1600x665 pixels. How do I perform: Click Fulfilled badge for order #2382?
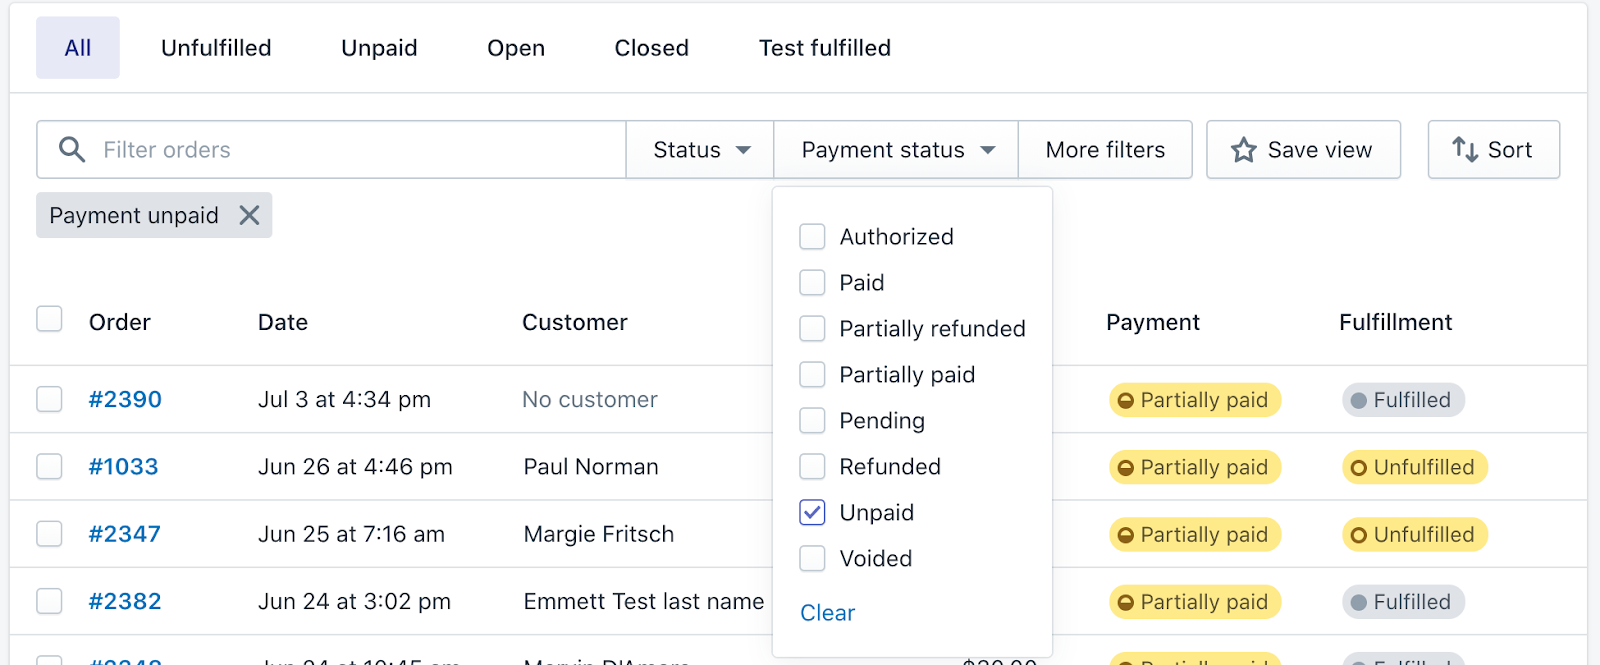coord(1402,602)
